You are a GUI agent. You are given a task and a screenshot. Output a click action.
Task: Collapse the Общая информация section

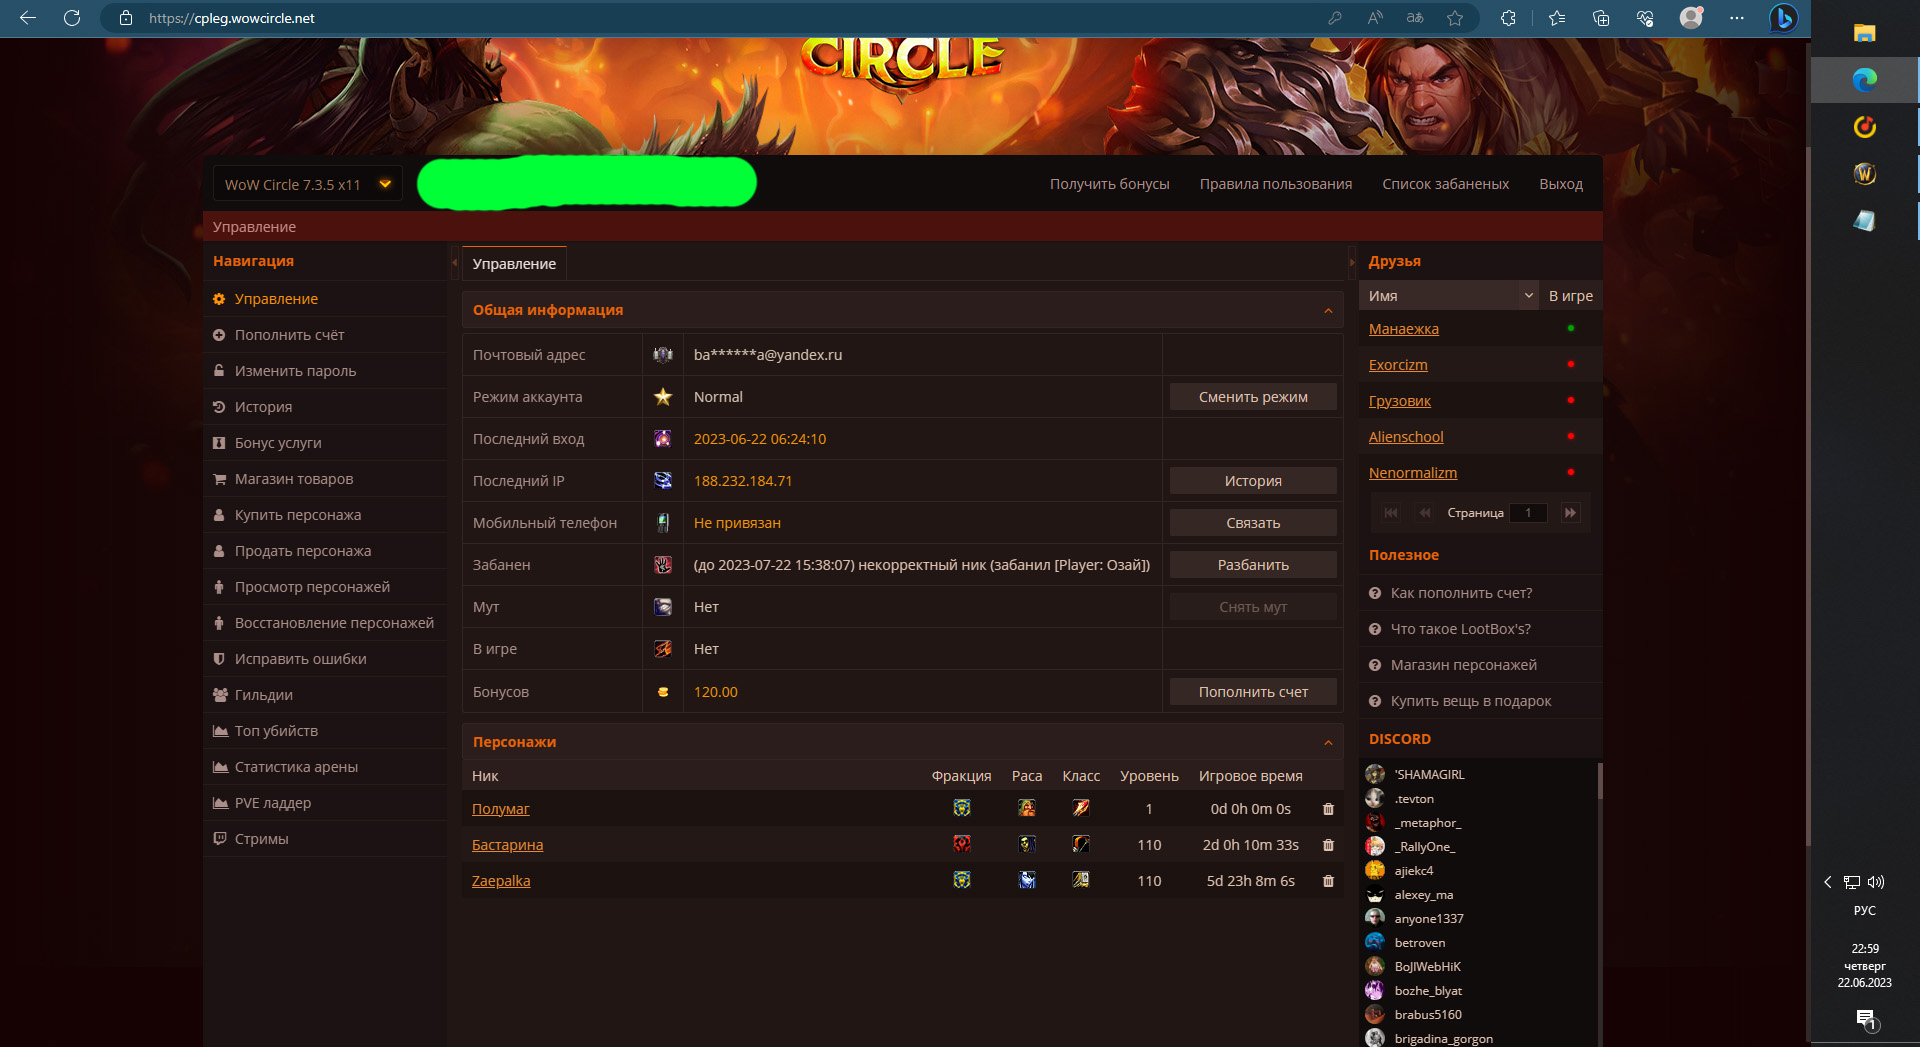(1328, 311)
